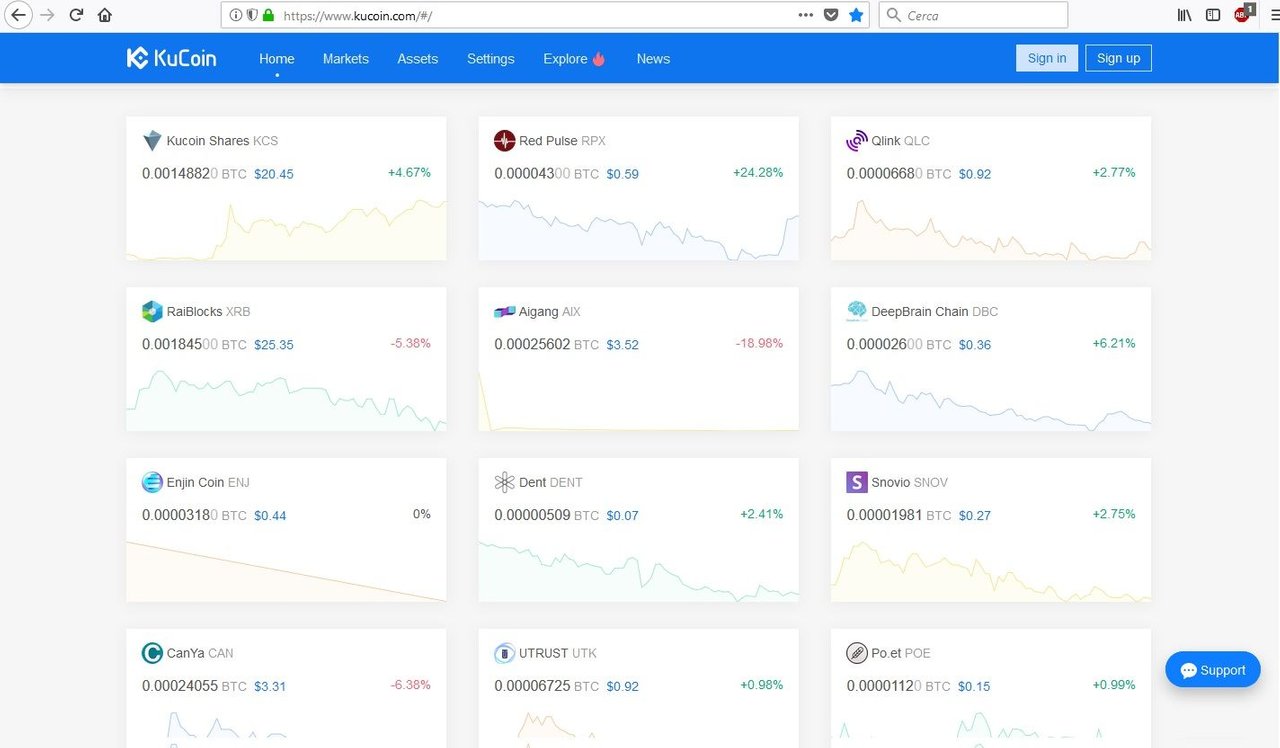Click the Dent DENT coin icon

click(x=504, y=483)
